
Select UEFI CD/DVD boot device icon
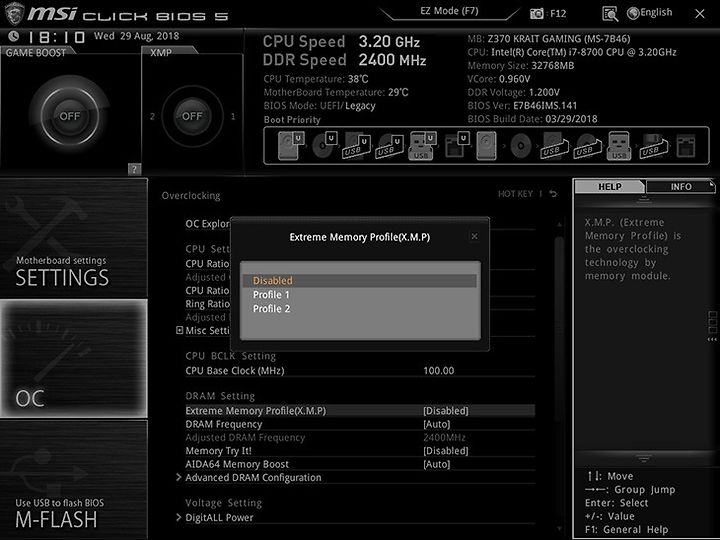click(324, 145)
